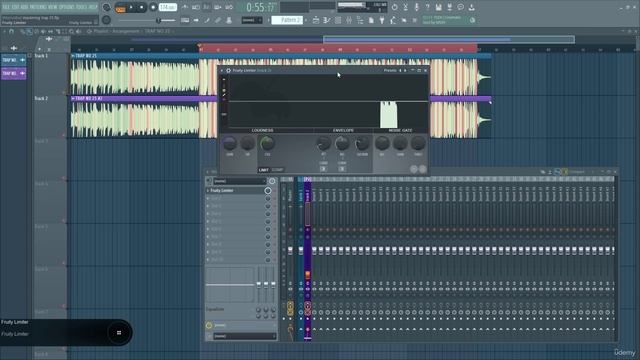The width and height of the screenshot is (640, 360).
Task: Click the speech bubble icon in toolbar
Action: [x=460, y=7]
